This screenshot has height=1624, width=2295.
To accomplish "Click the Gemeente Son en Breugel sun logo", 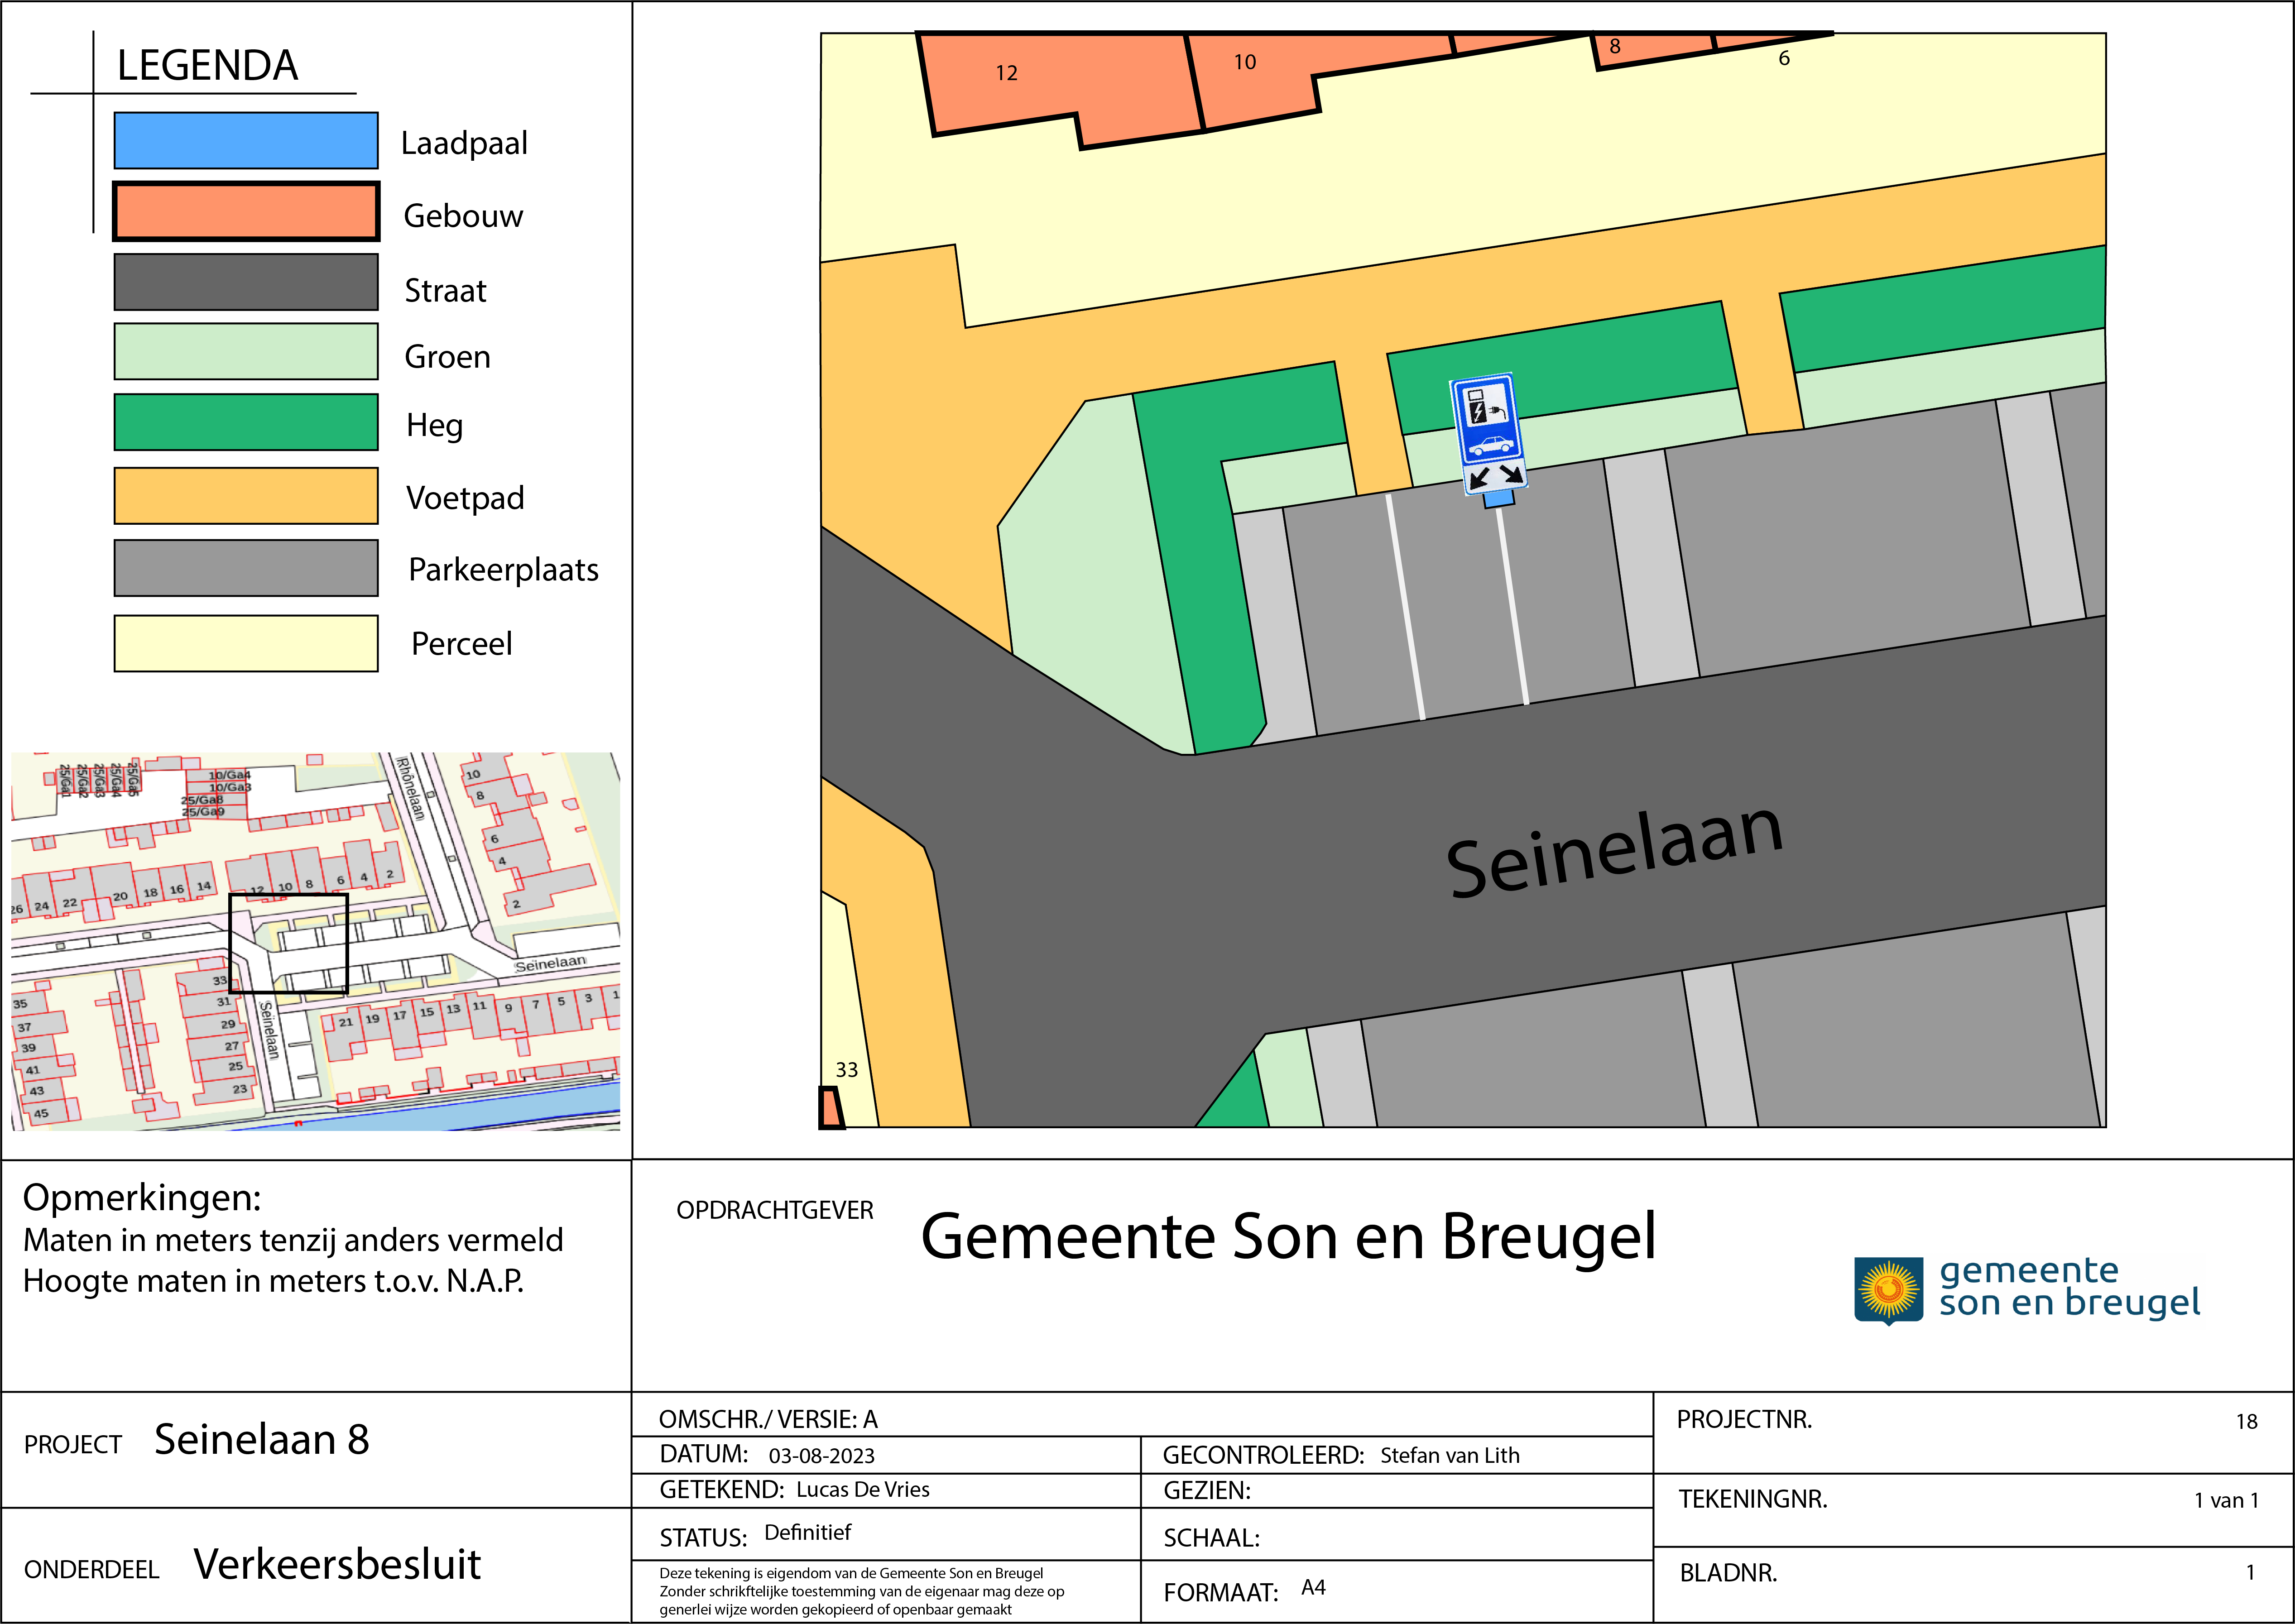I will pyautogui.click(x=1888, y=1290).
